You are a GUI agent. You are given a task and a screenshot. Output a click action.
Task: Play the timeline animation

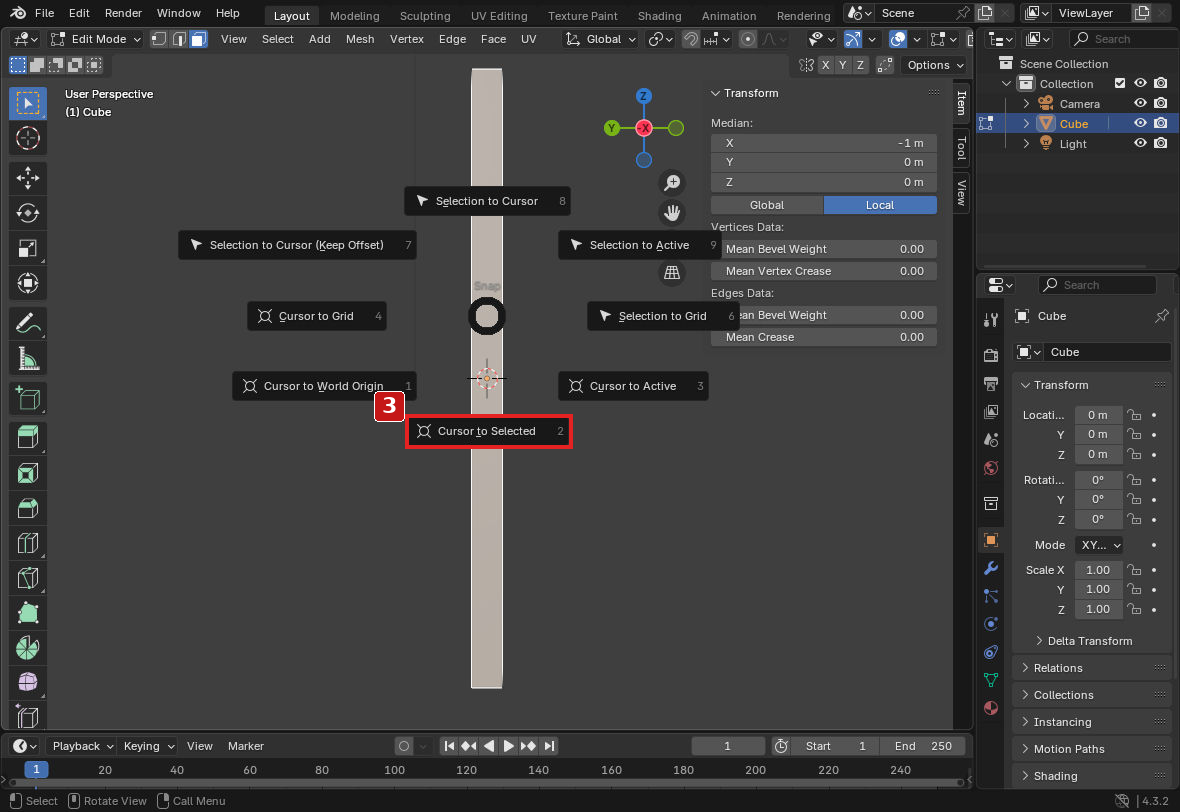[509, 746]
